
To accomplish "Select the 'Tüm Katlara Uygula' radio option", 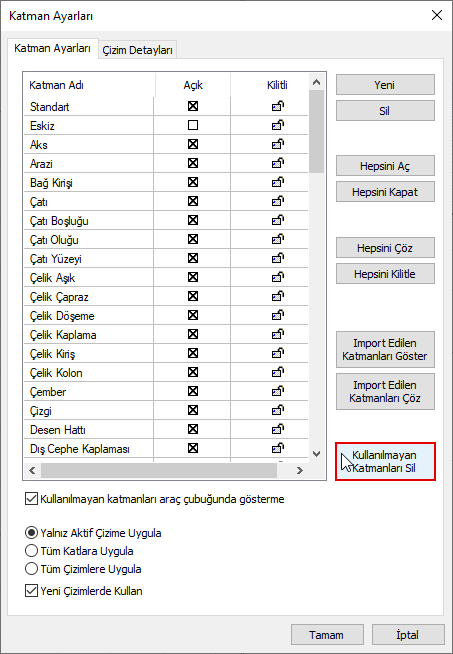I will [x=31, y=551].
